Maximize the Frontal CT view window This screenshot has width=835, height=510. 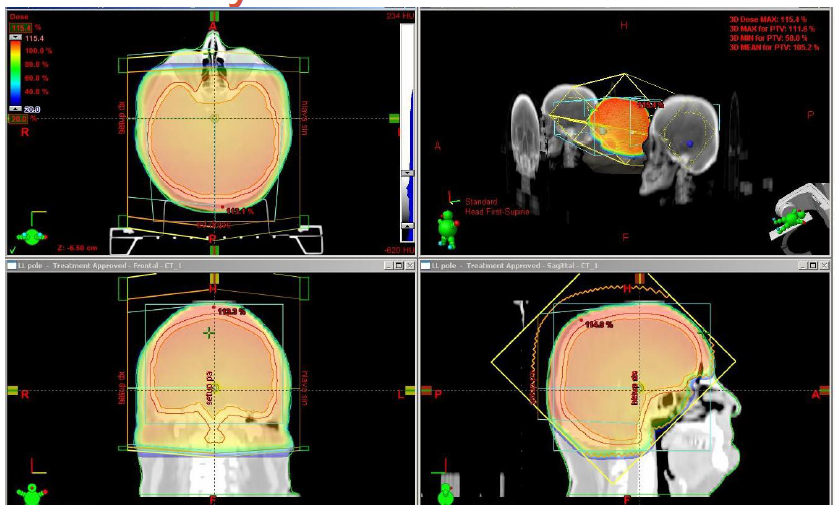pyautogui.click(x=398, y=266)
